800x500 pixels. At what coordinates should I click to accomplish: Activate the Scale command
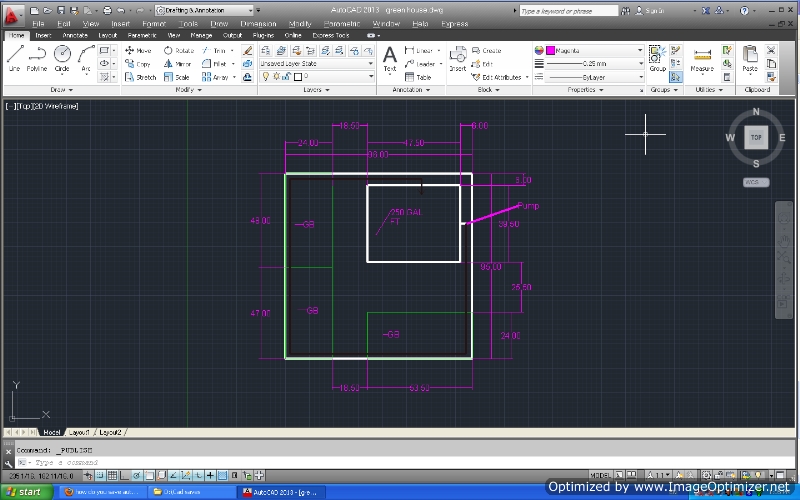coord(177,77)
